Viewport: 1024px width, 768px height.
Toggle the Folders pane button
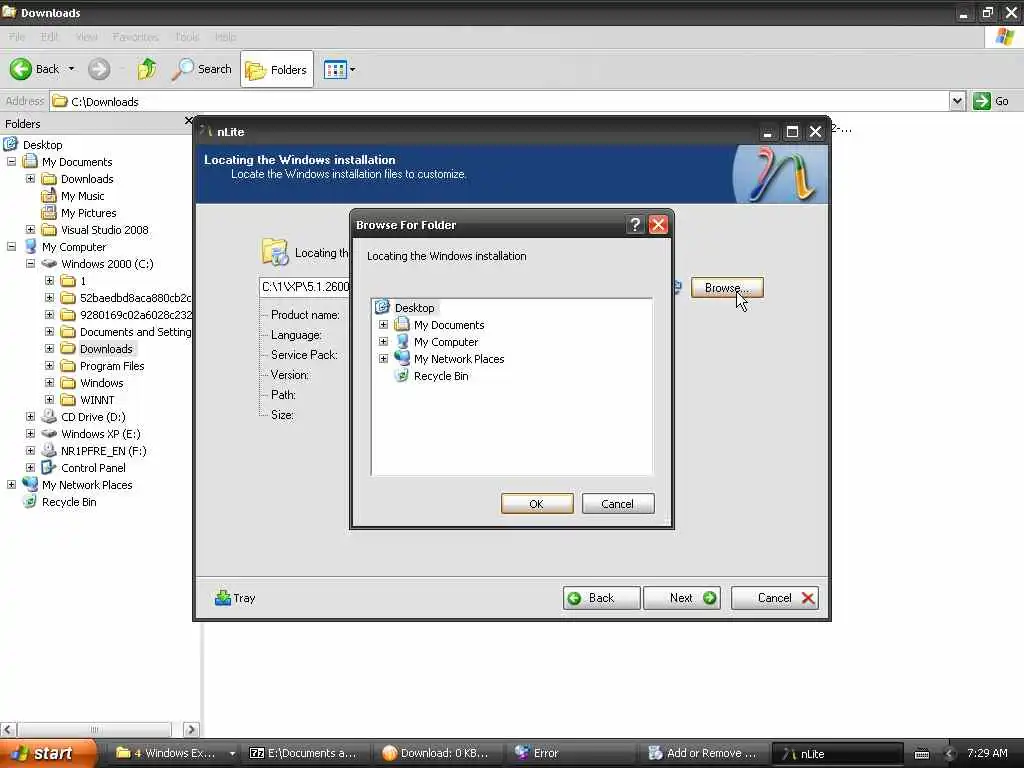[x=277, y=69]
